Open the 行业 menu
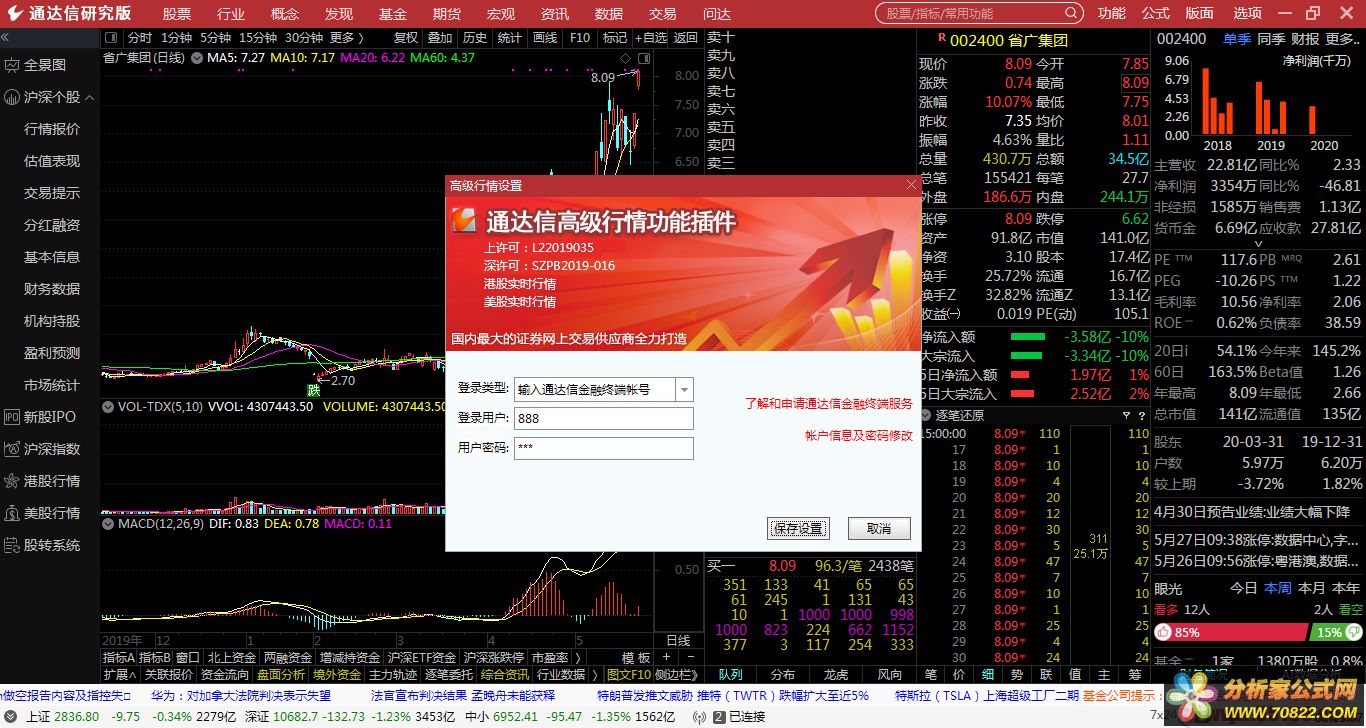 [x=231, y=14]
